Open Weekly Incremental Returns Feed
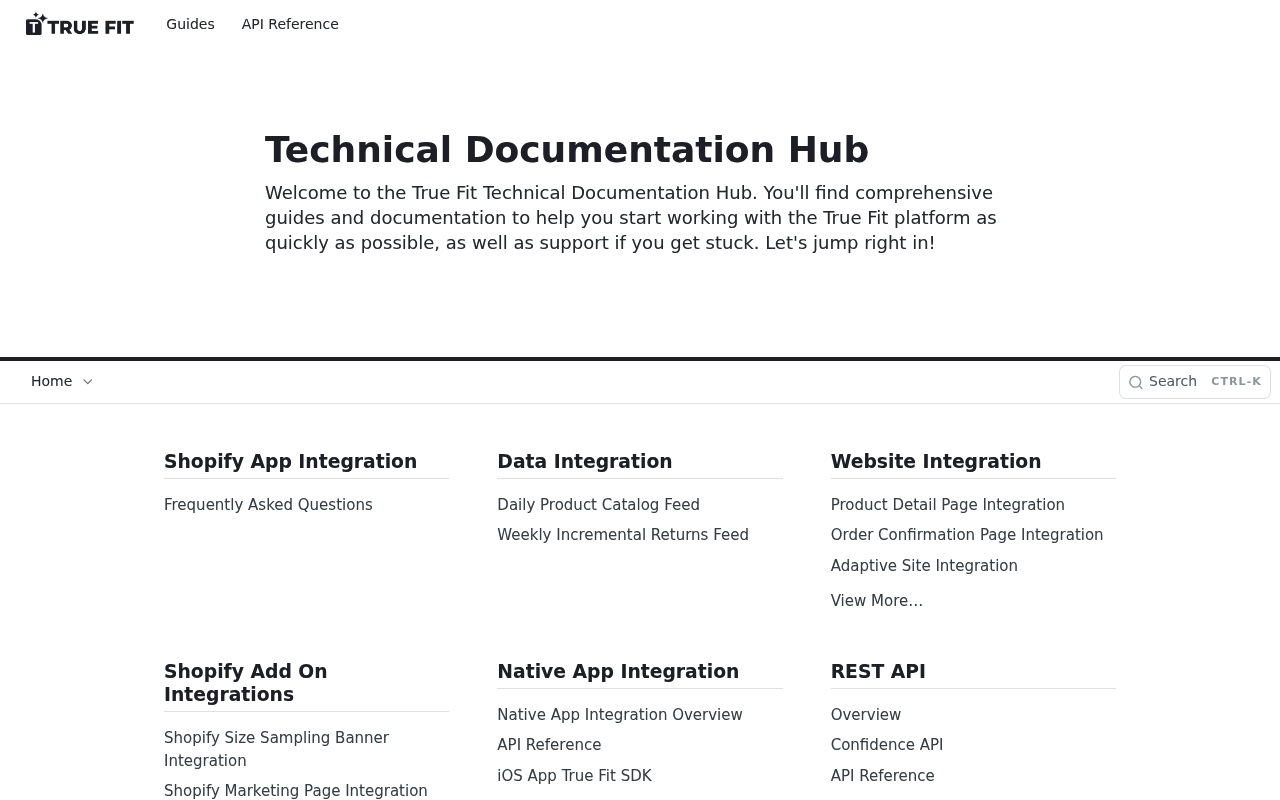Viewport: 1280px width, 800px height. (623, 535)
